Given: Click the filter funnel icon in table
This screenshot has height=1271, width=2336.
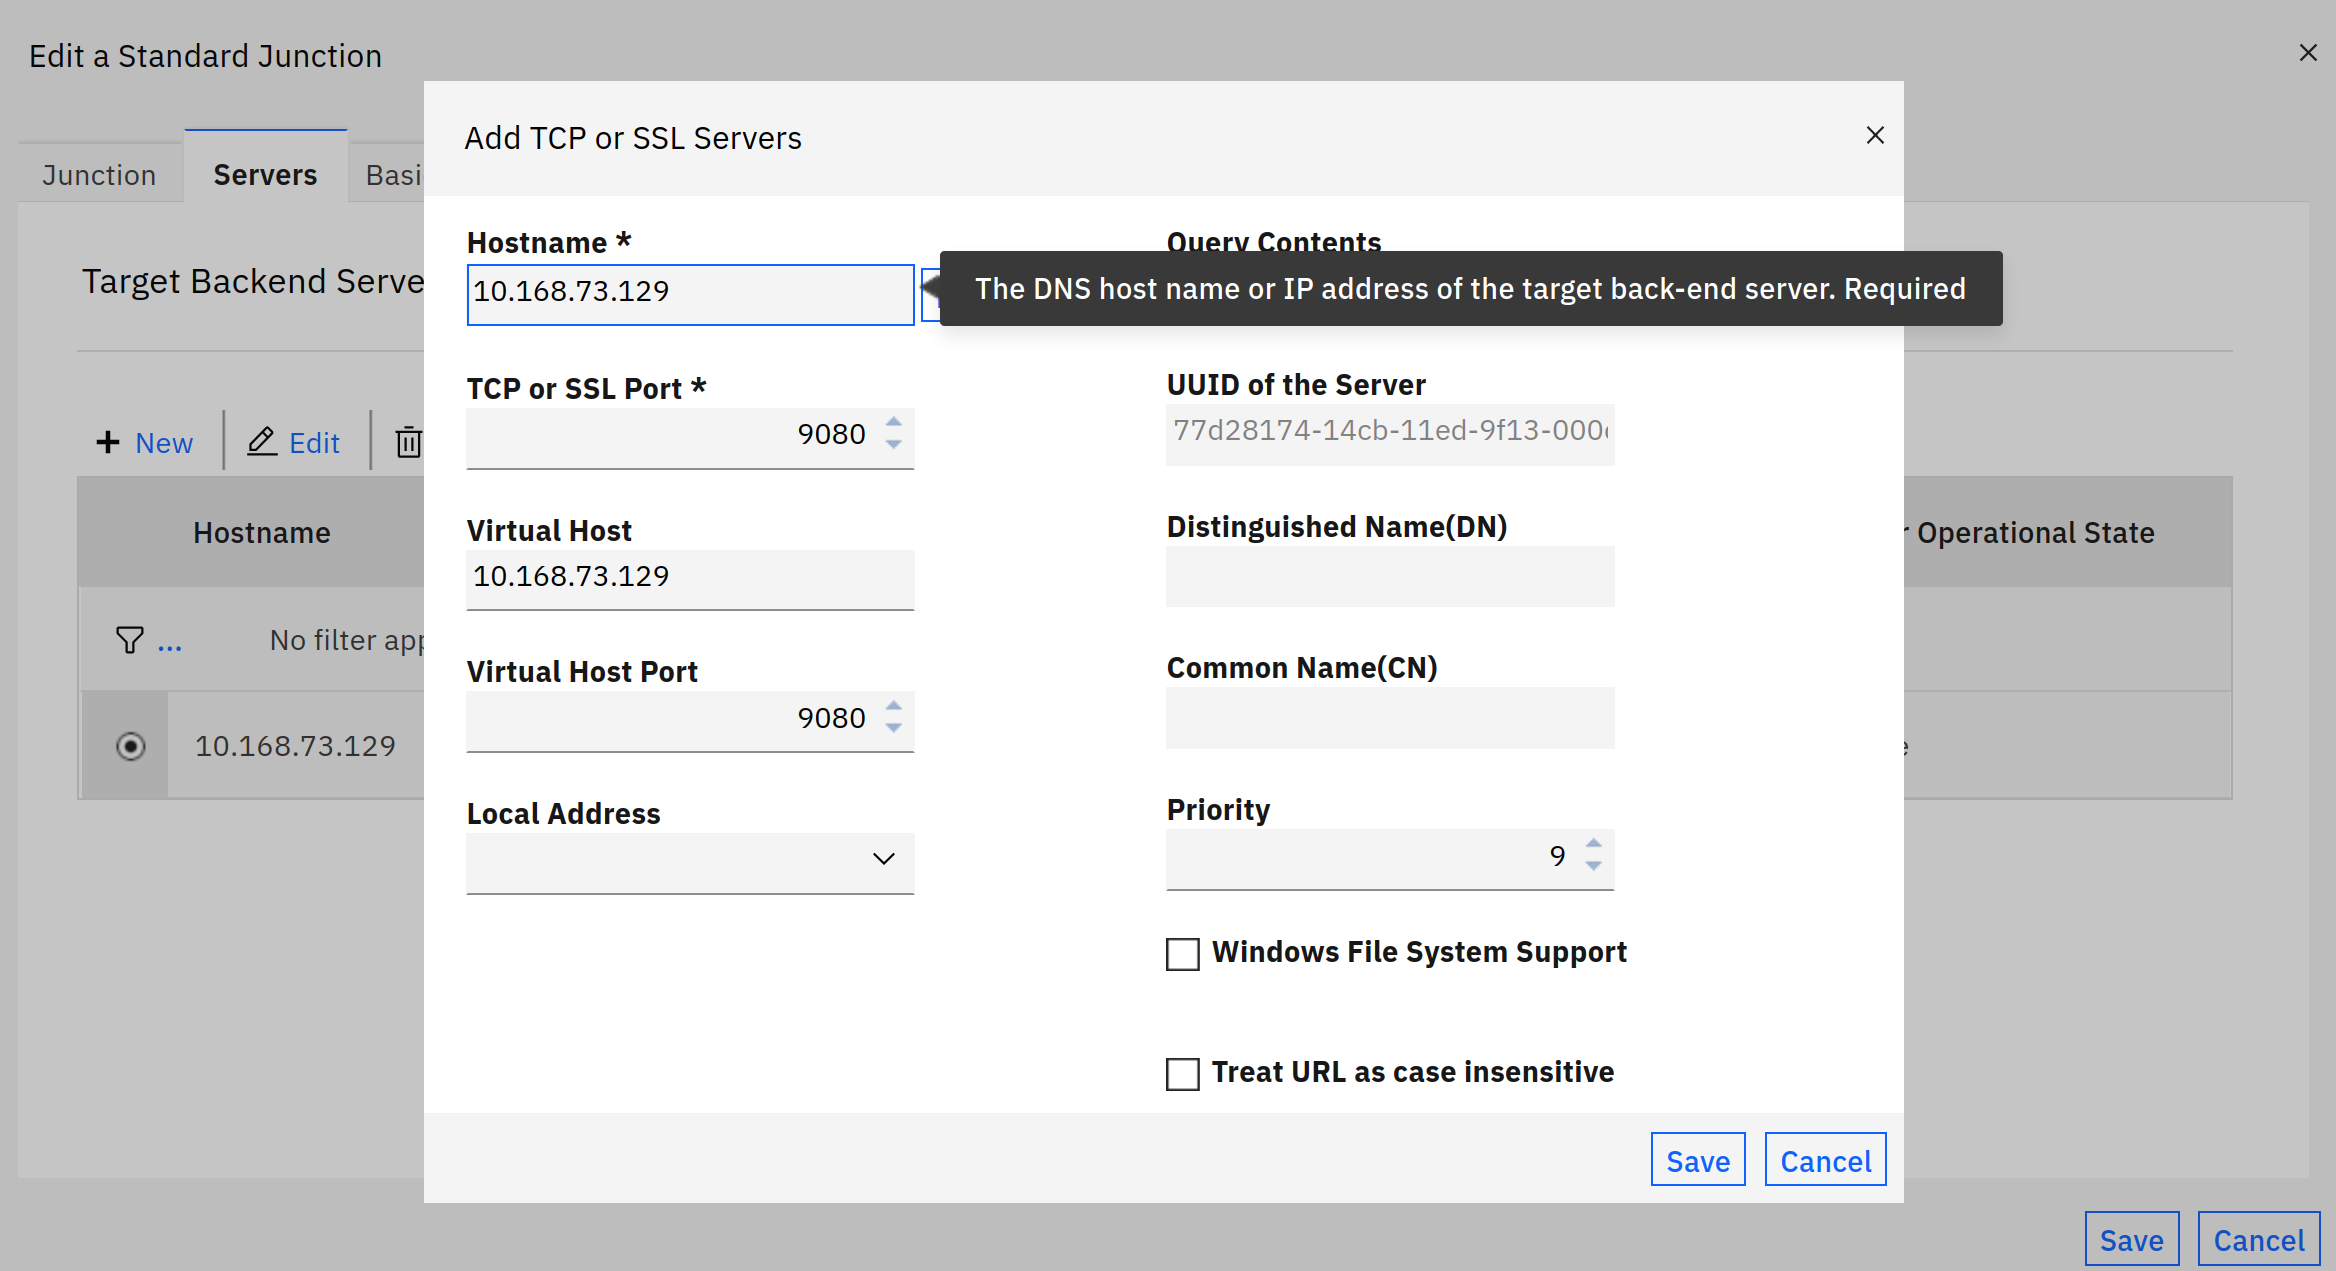Looking at the screenshot, I should coord(130,640).
